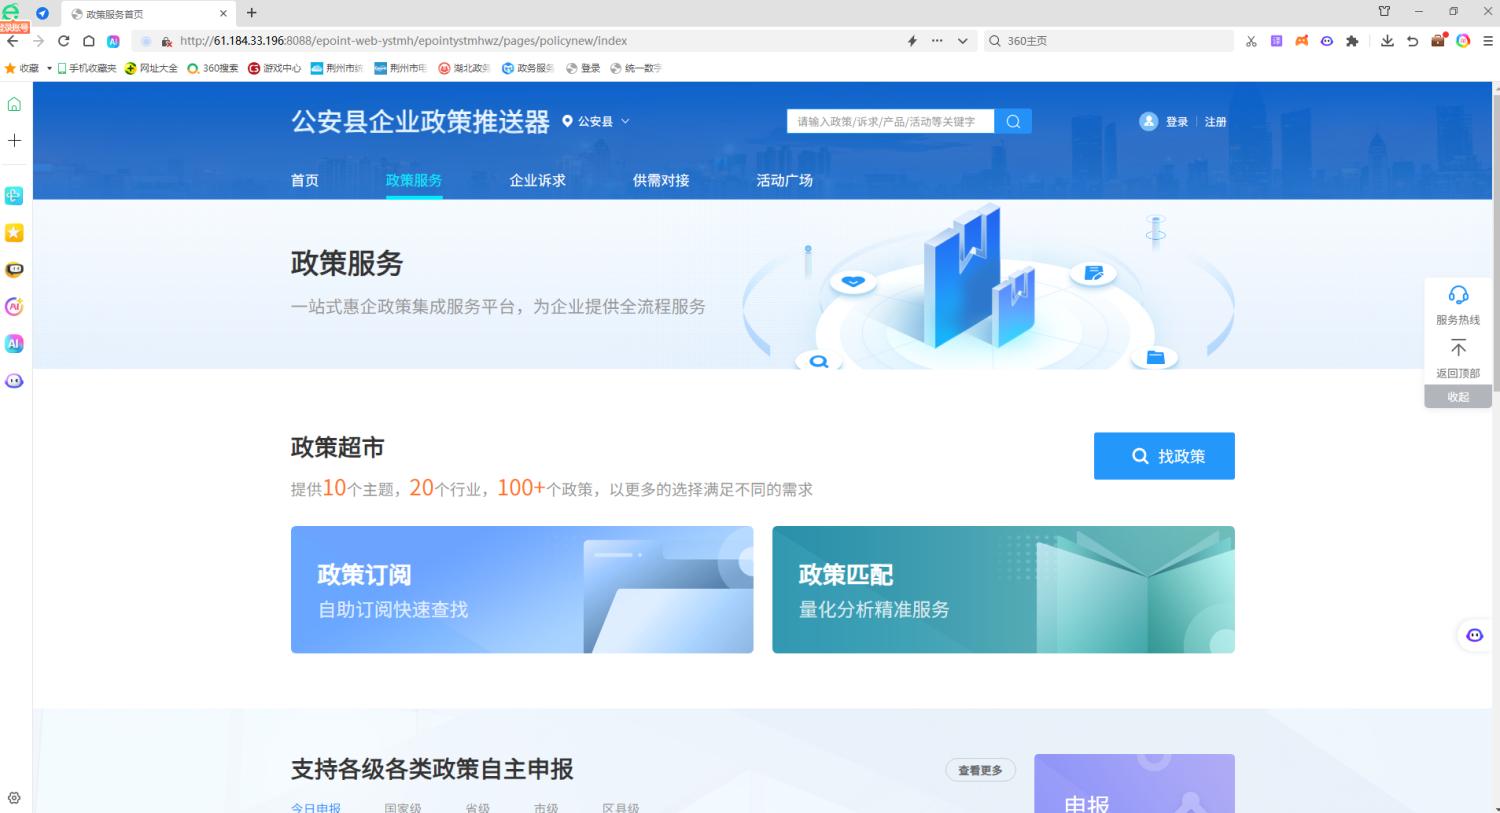
Task: Open the browser download manager icon
Action: pos(1387,41)
